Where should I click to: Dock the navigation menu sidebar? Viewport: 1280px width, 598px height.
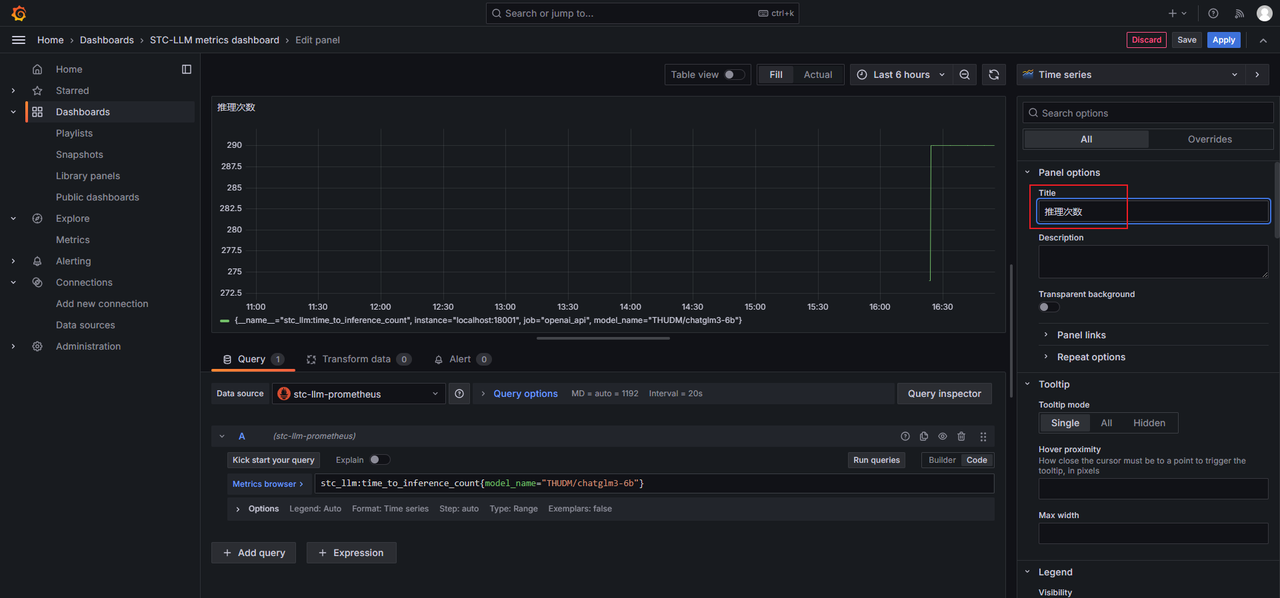coord(186,69)
